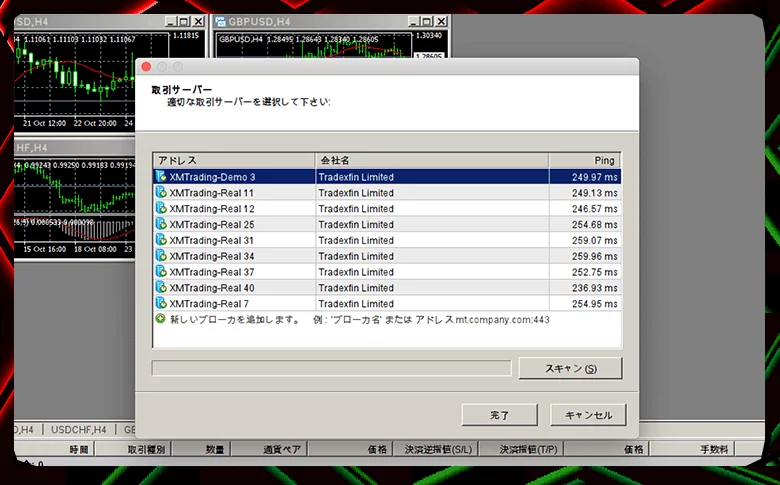This screenshot has width=780, height=485.
Task: Click the 259.96 ms ping value
Action: point(594,257)
